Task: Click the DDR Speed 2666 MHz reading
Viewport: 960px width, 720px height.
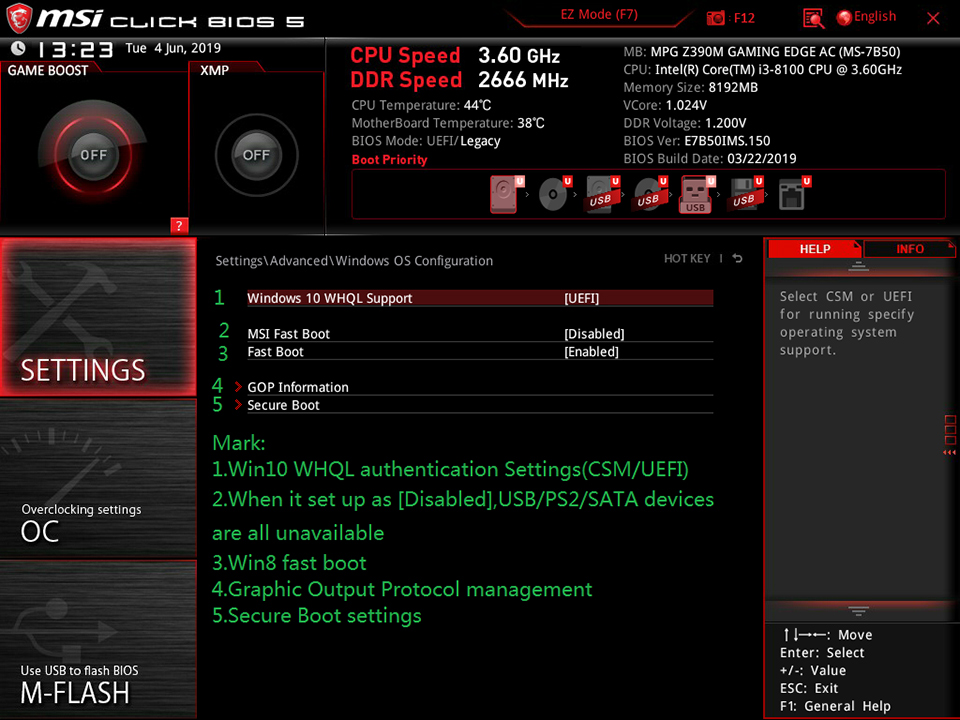Action: tap(459, 80)
